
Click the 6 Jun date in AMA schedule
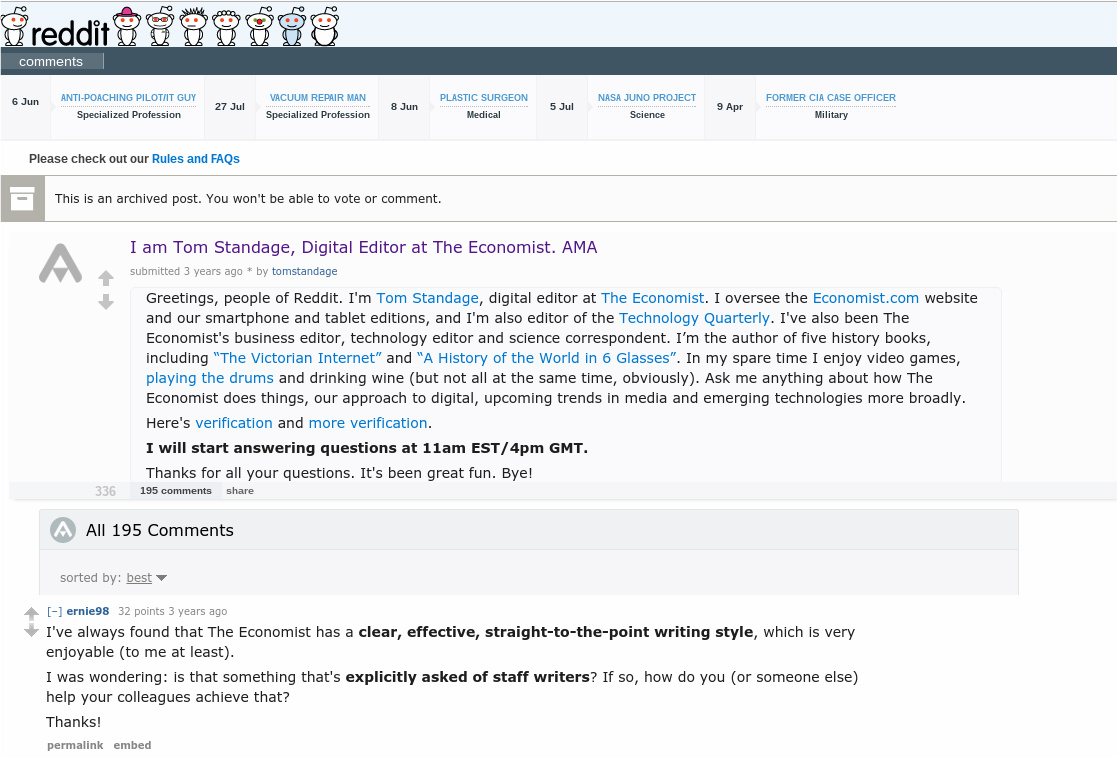click(25, 102)
